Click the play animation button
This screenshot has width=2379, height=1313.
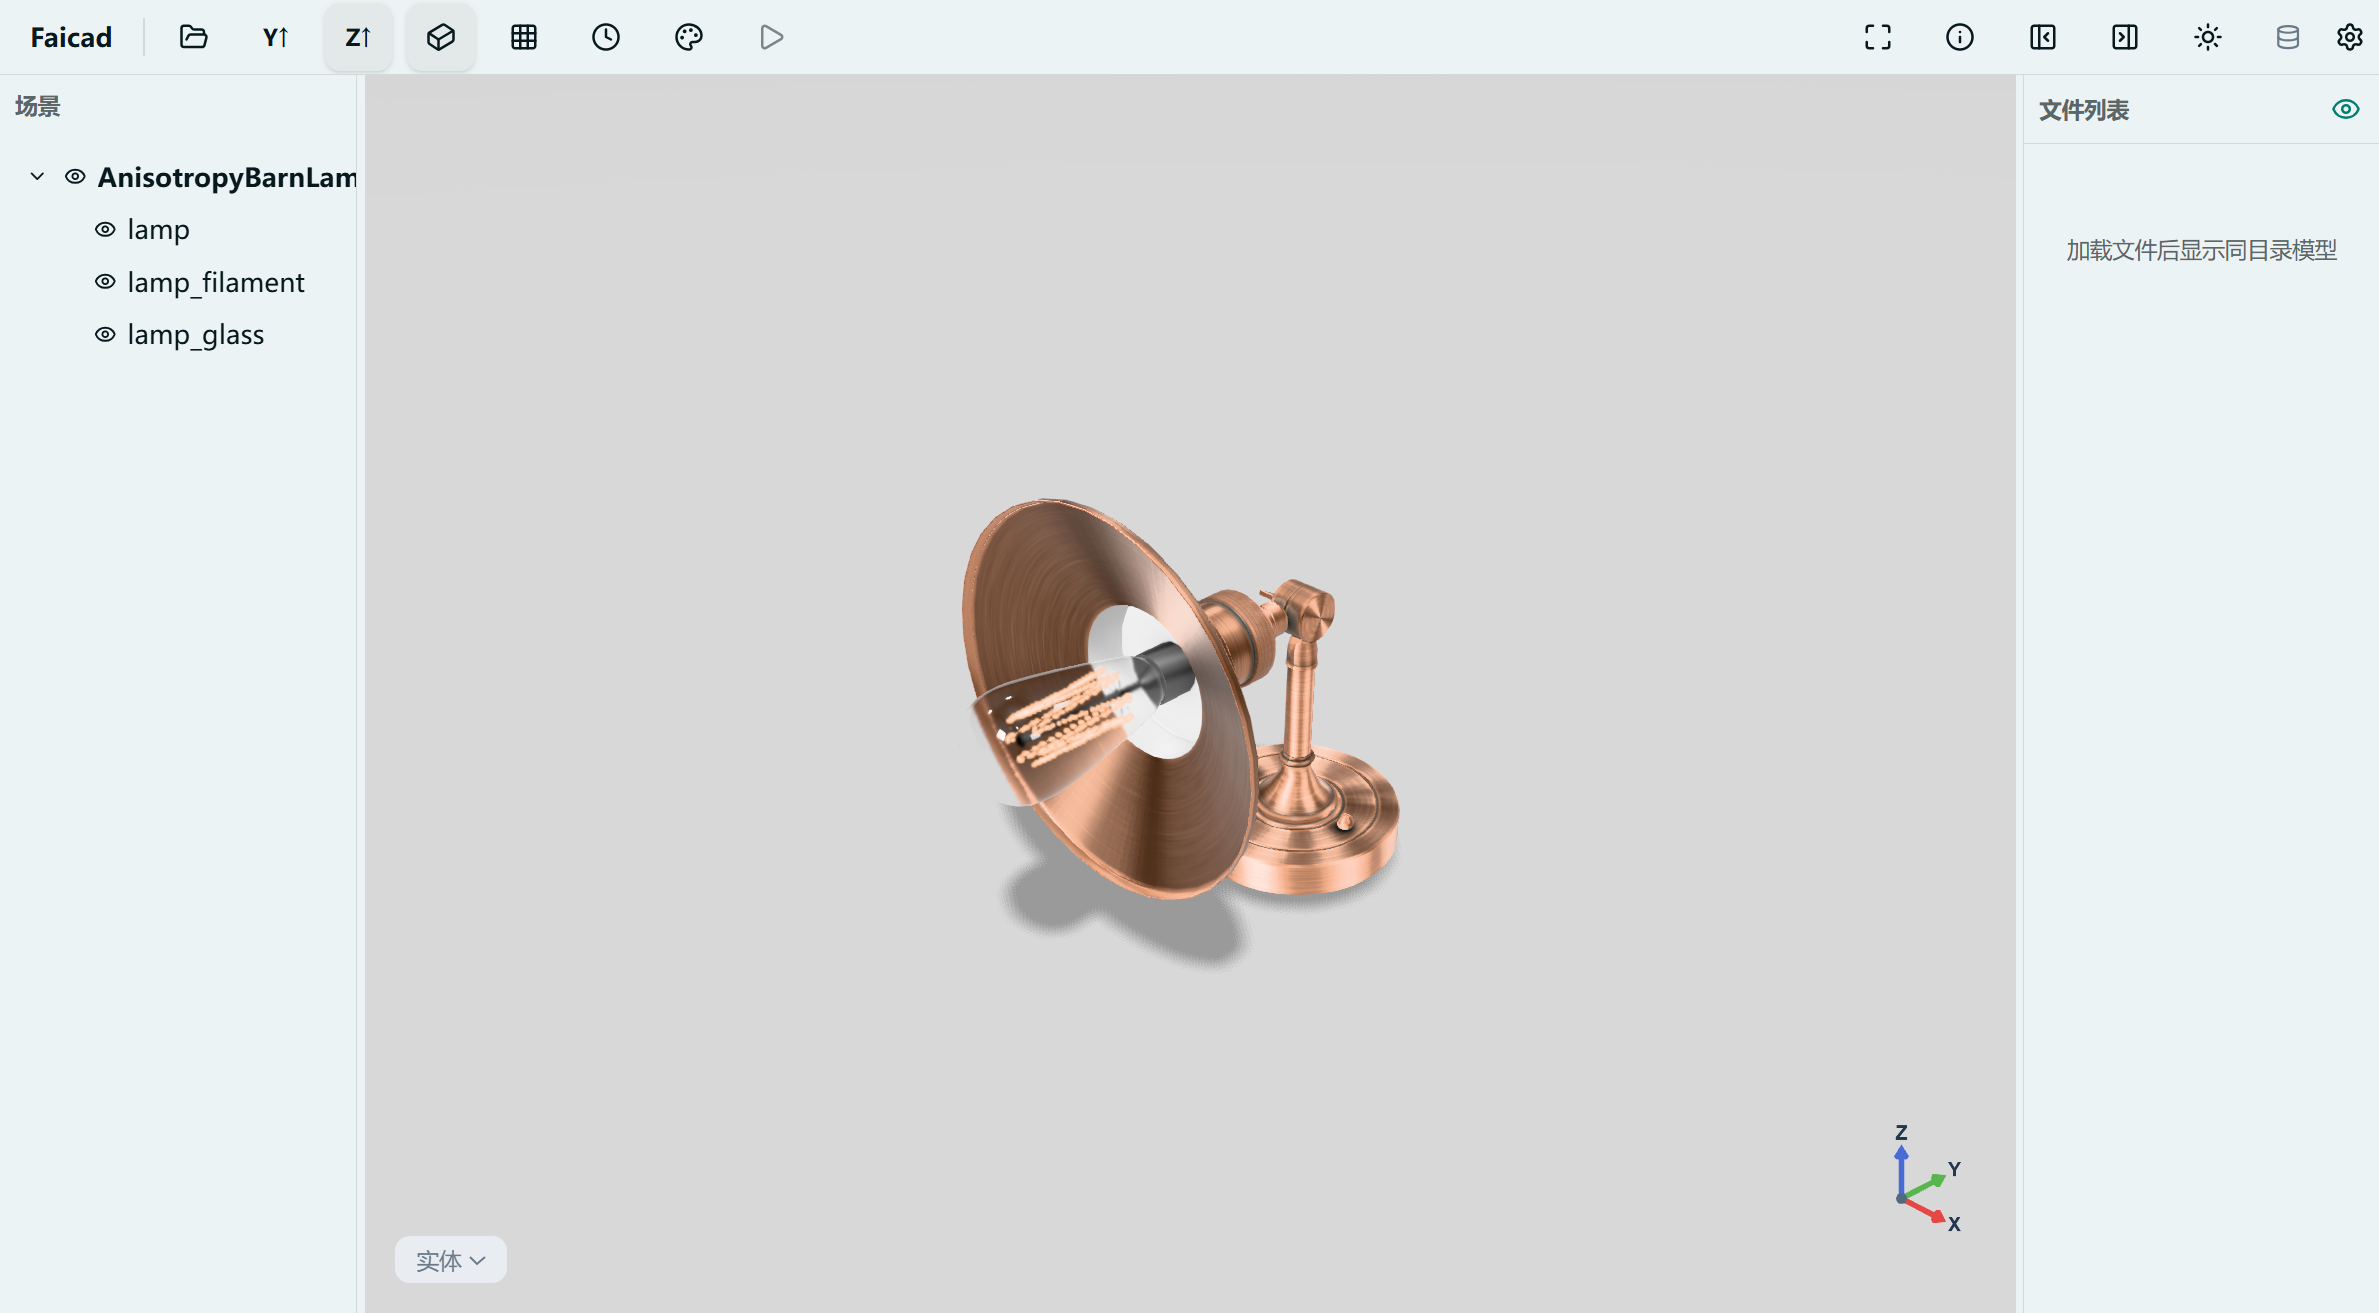[x=771, y=37]
